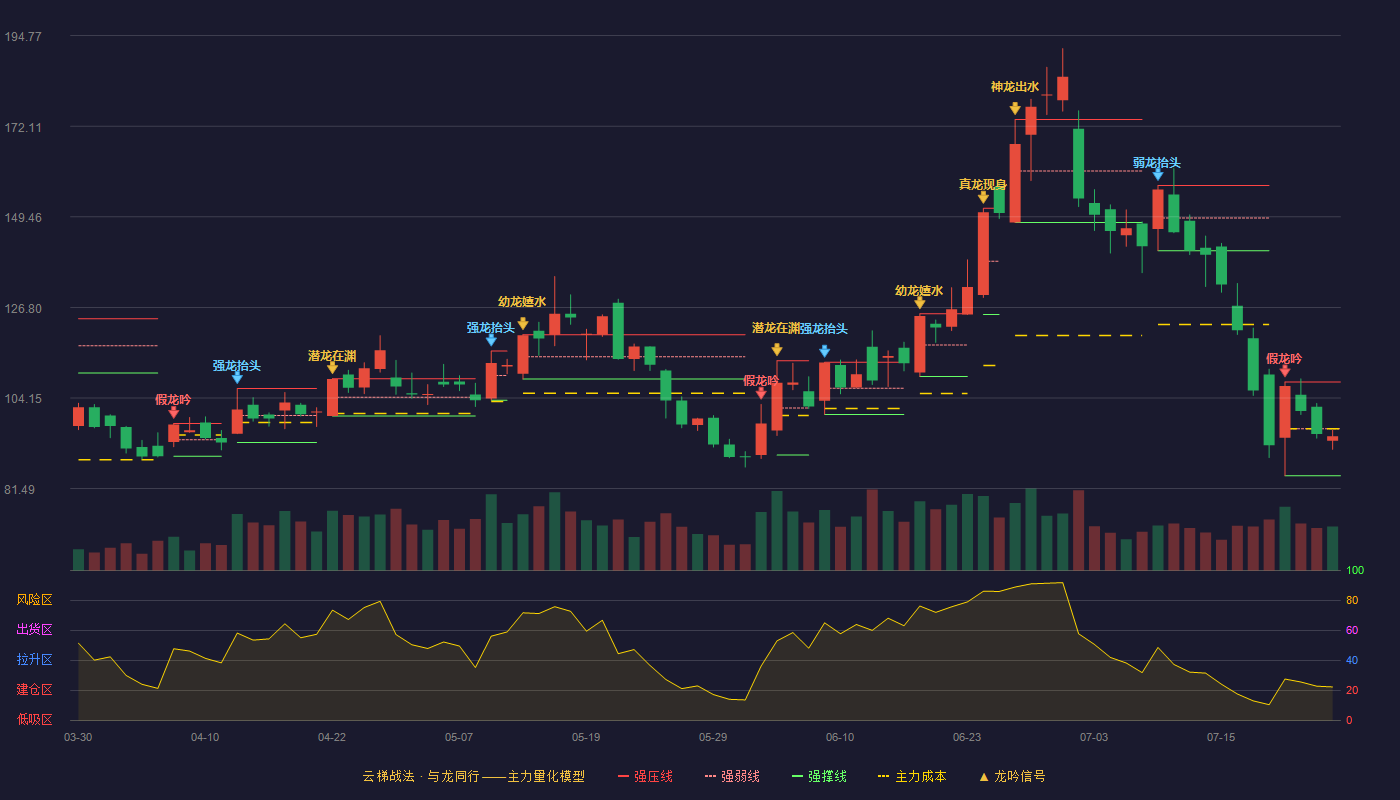Screen dimensions: 1400x800
Task: Click the 神龙出水 signal arrow marker
Action: (1015, 108)
